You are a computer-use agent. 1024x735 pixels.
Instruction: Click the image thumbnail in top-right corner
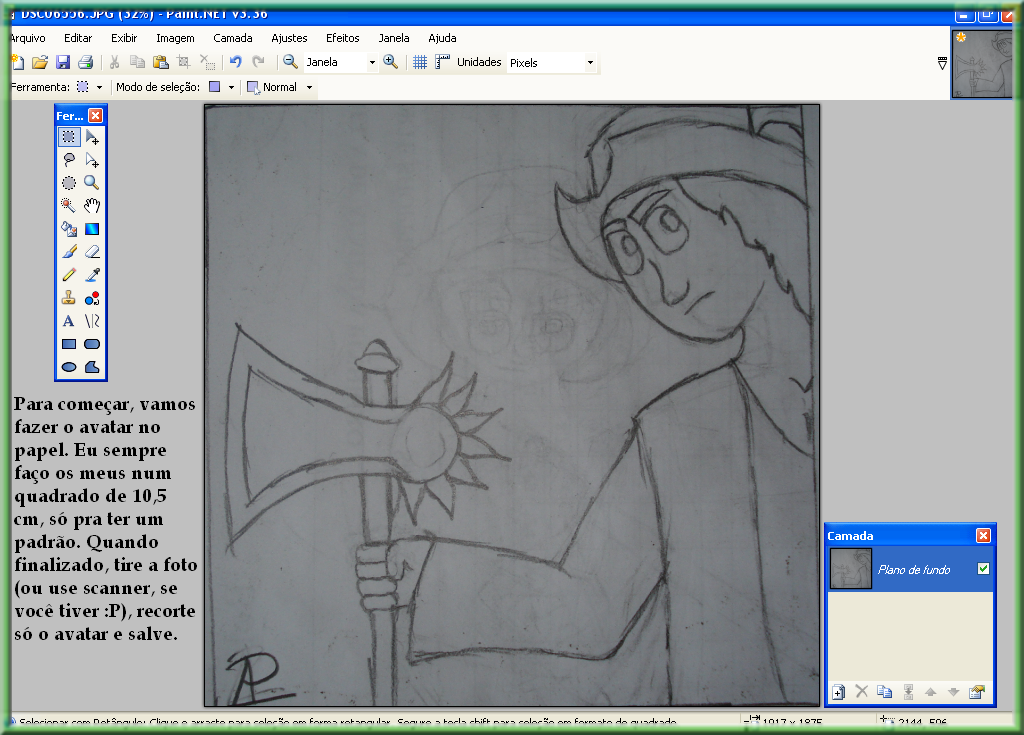[982, 65]
